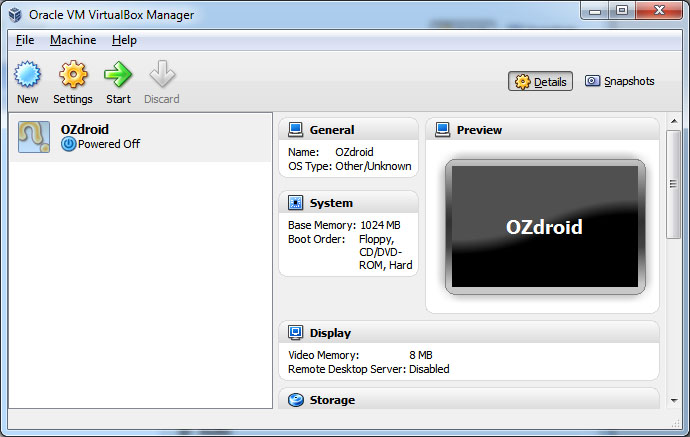Viewport: 690px width, 437px height.
Task: Click the General section header
Action: pos(348,130)
